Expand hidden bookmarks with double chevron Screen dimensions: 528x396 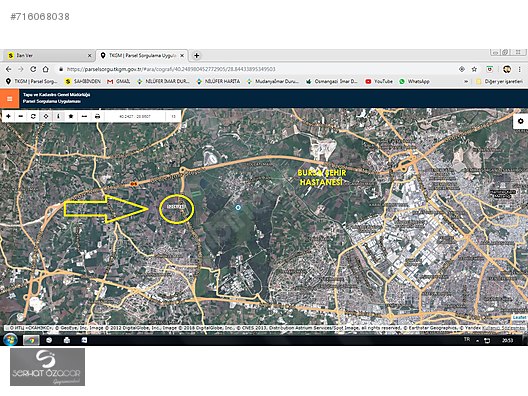coord(466,81)
